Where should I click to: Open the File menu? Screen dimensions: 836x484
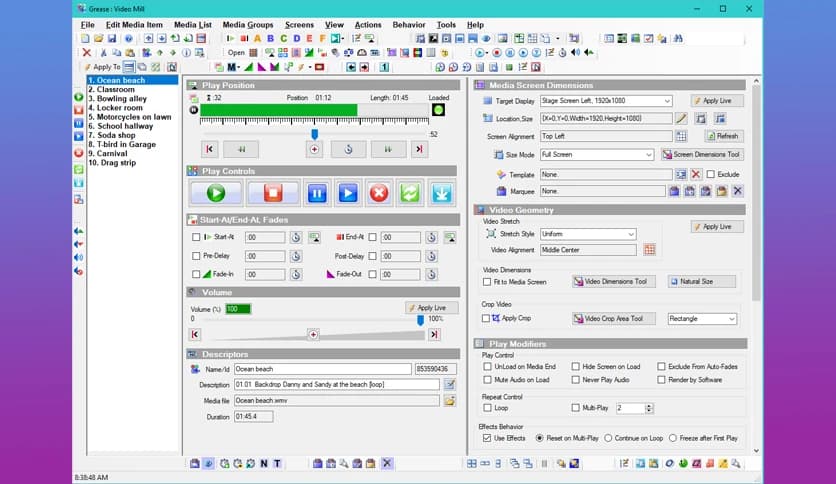click(87, 25)
